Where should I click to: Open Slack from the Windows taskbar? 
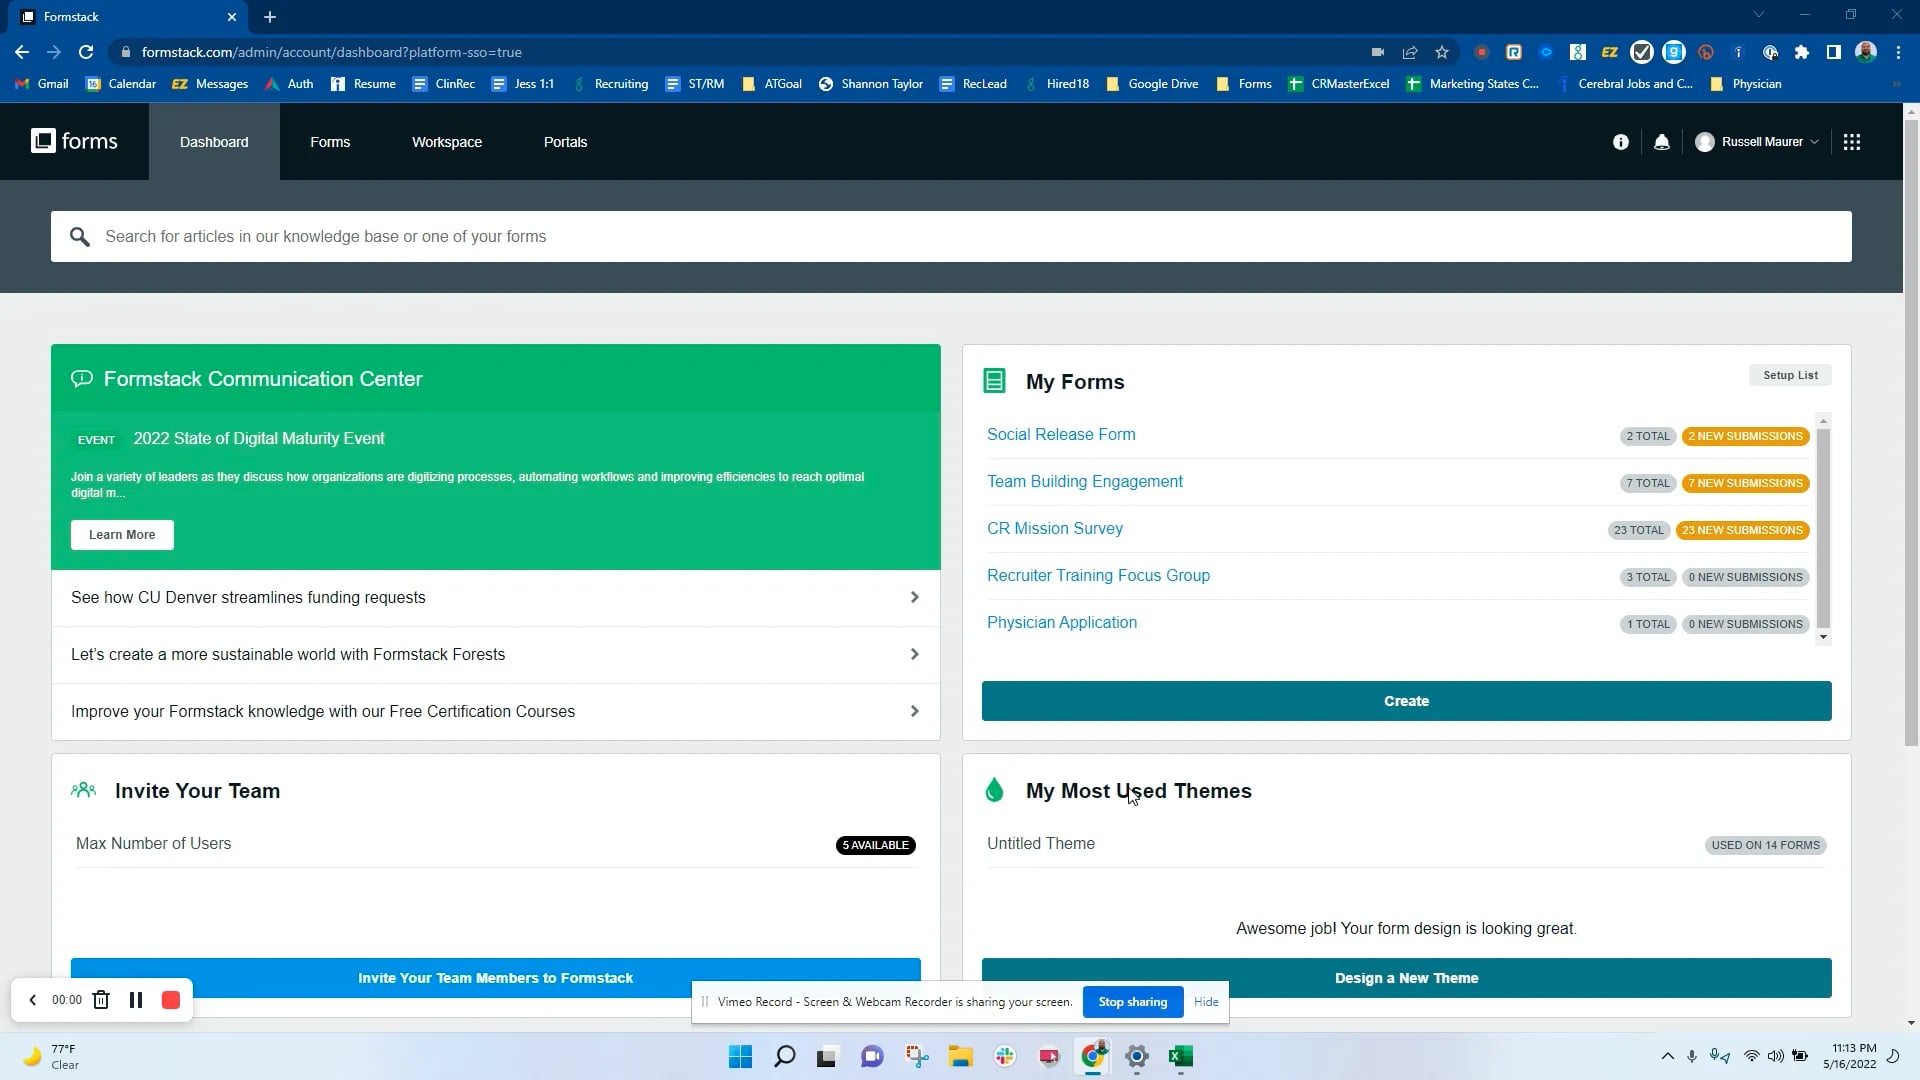coord(1004,1057)
